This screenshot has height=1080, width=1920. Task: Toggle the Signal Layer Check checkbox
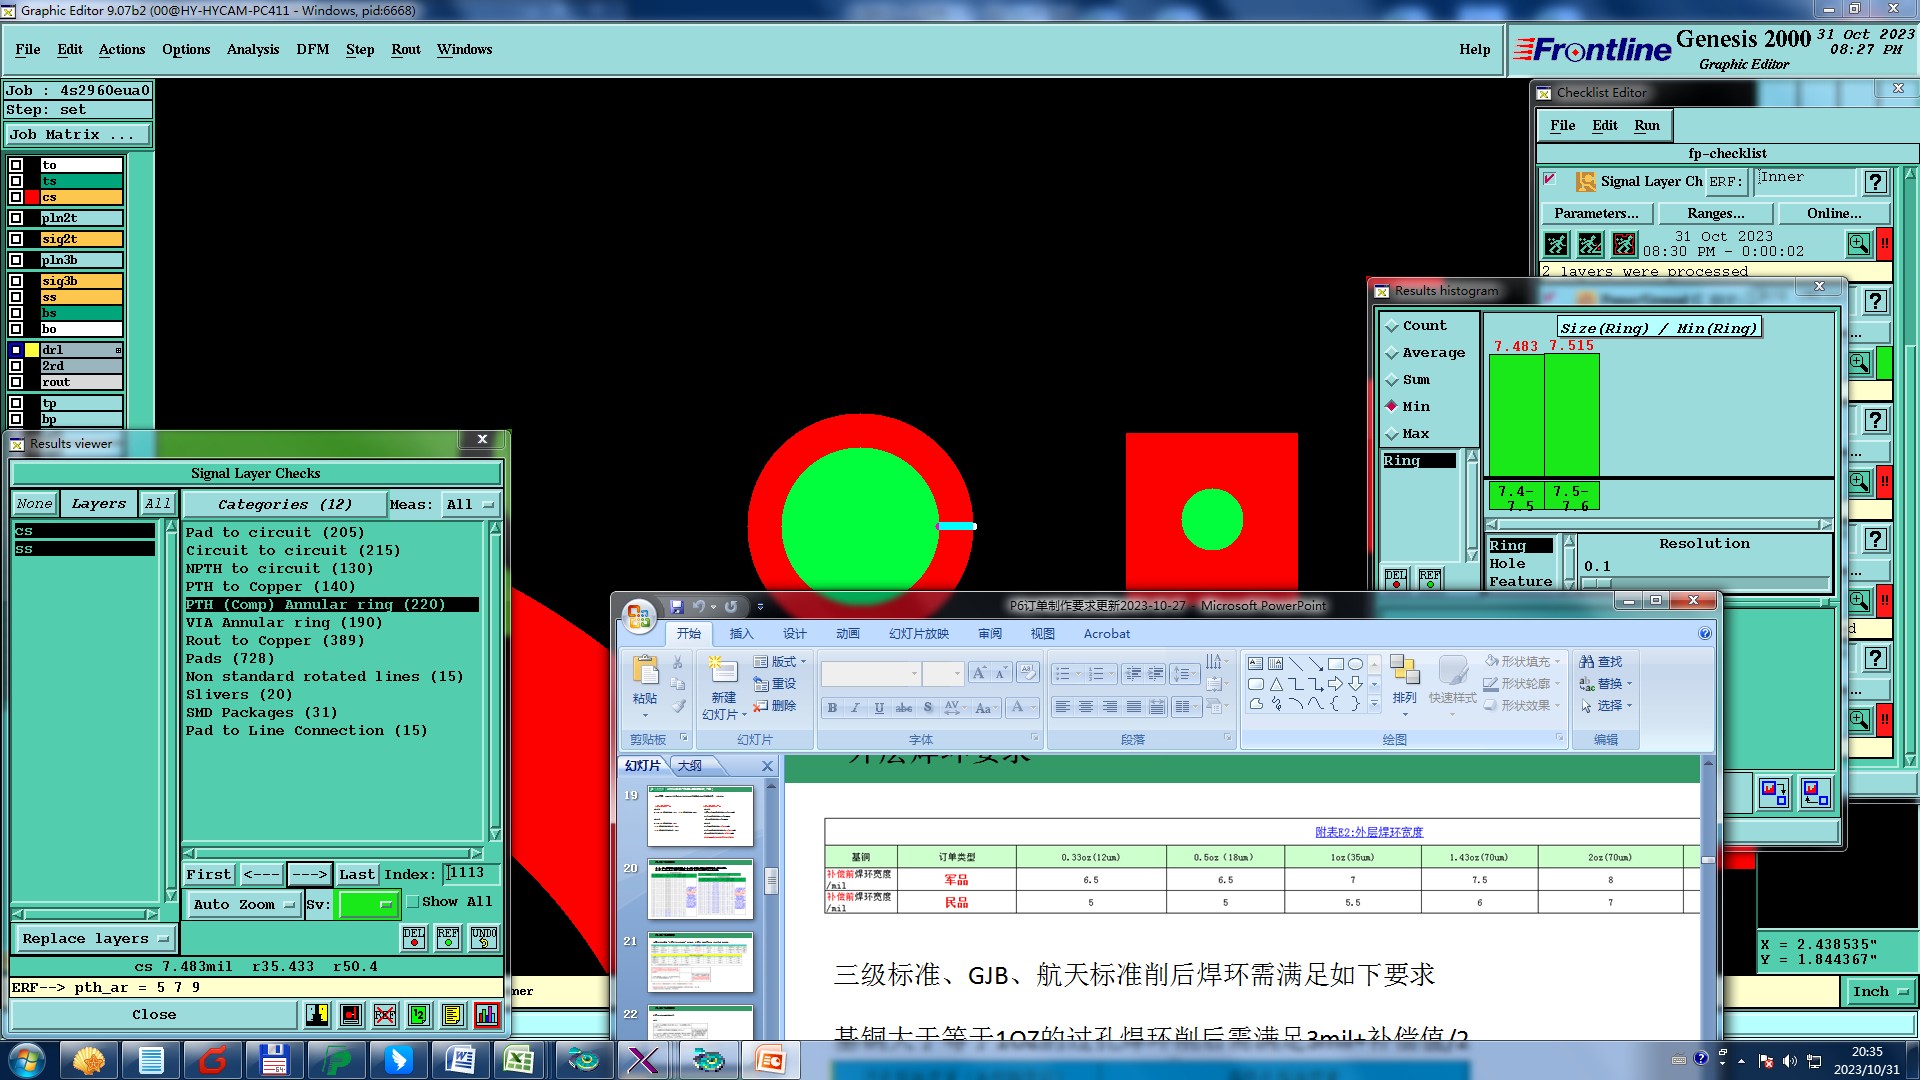(1550, 180)
